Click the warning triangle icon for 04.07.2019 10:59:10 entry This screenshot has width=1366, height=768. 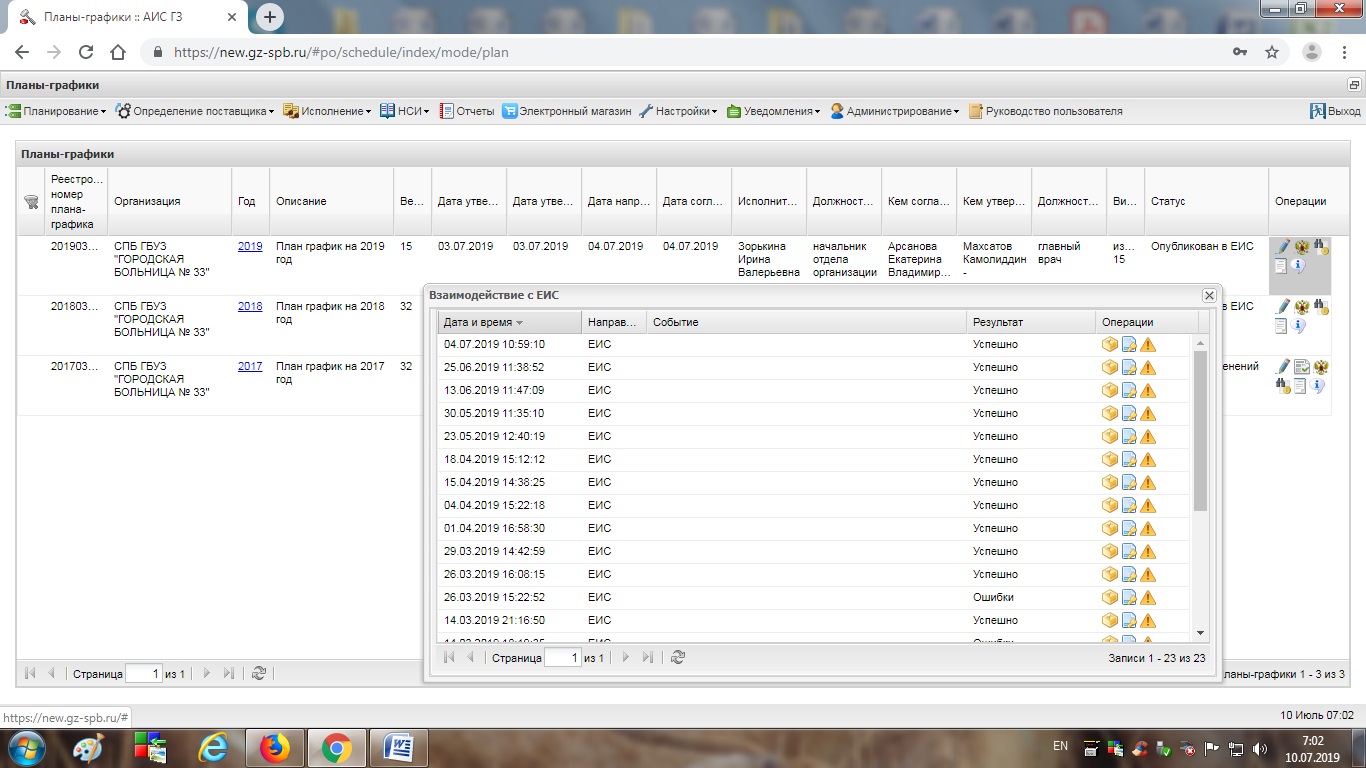point(1148,344)
